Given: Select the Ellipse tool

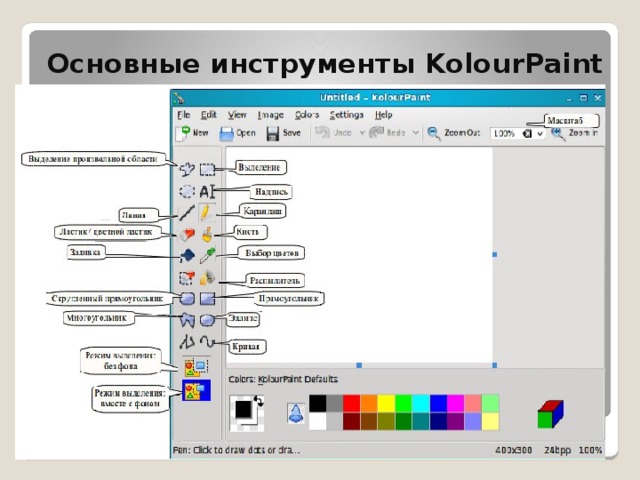Looking at the screenshot, I should [207, 320].
